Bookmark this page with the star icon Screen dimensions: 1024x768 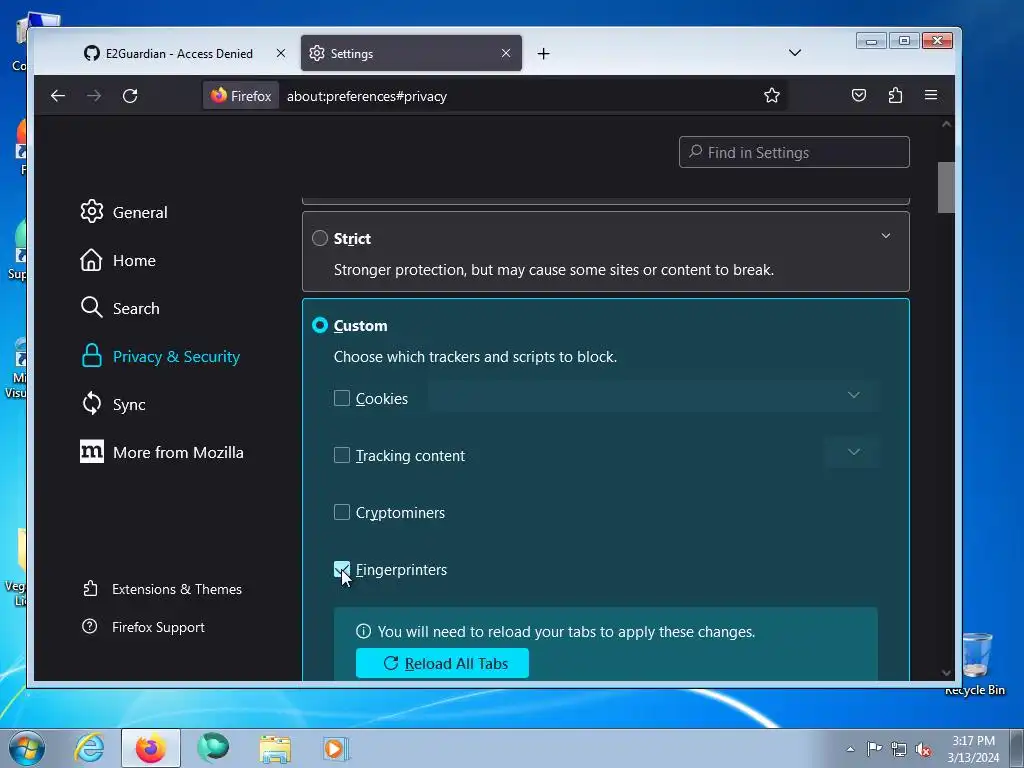pos(772,95)
